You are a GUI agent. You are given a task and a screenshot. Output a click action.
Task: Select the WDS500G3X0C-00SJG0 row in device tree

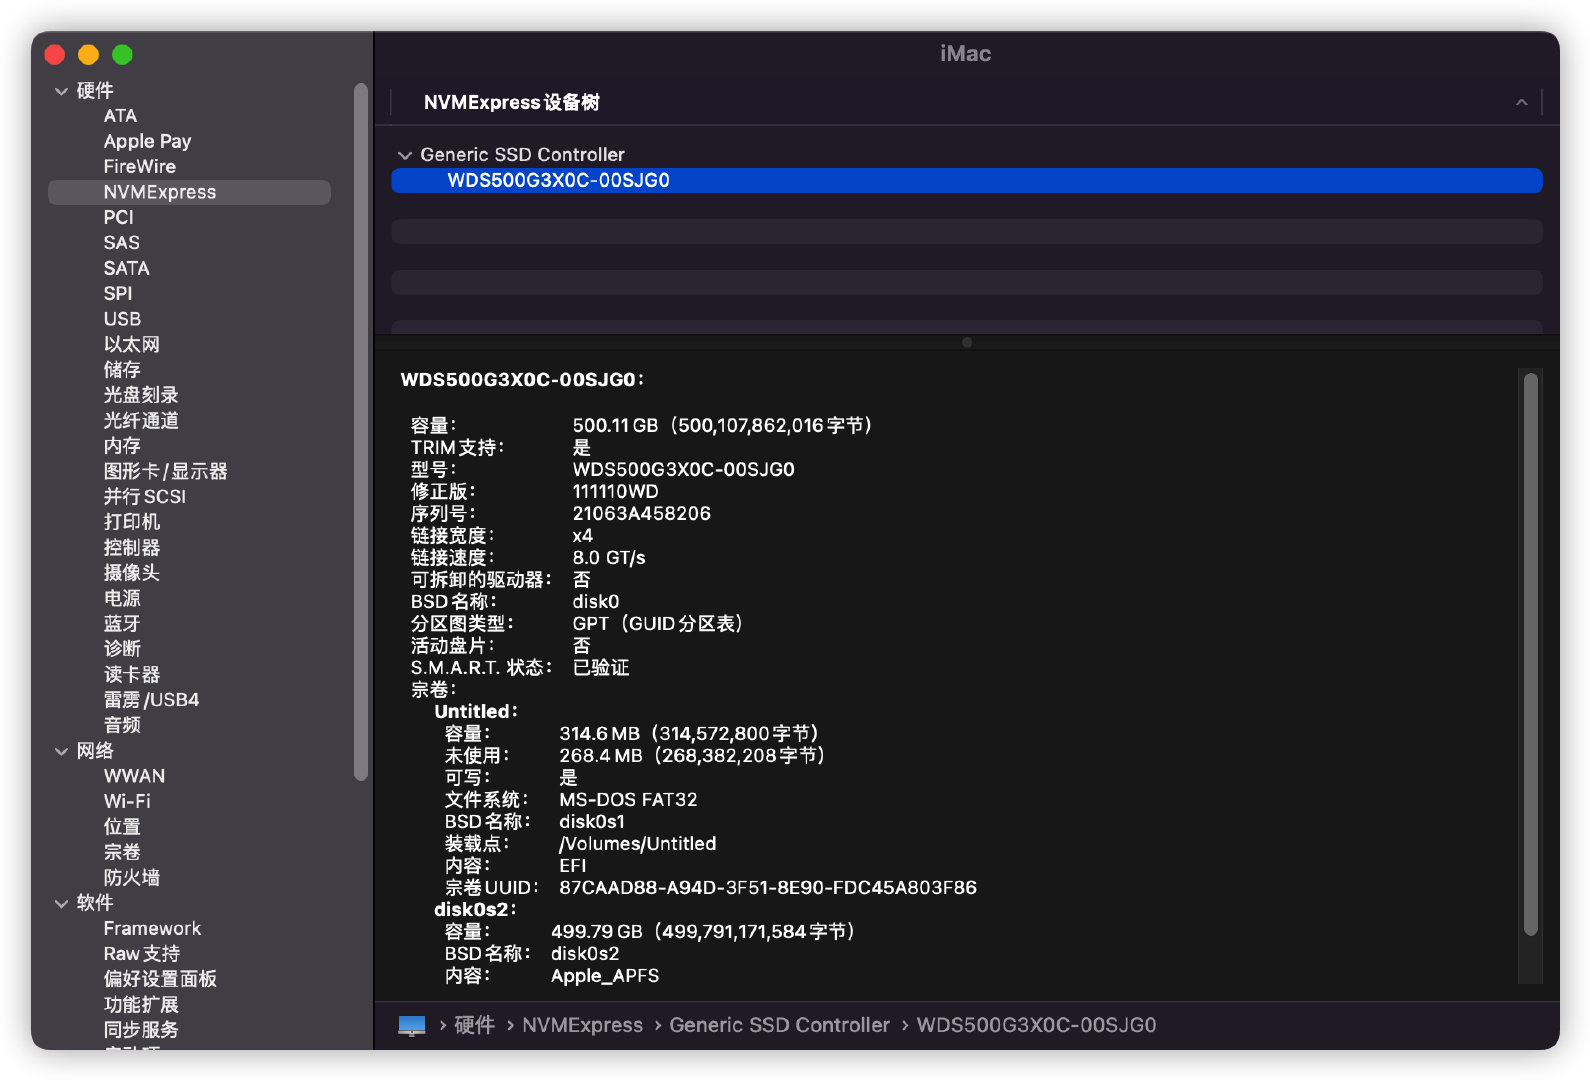coord(966,181)
